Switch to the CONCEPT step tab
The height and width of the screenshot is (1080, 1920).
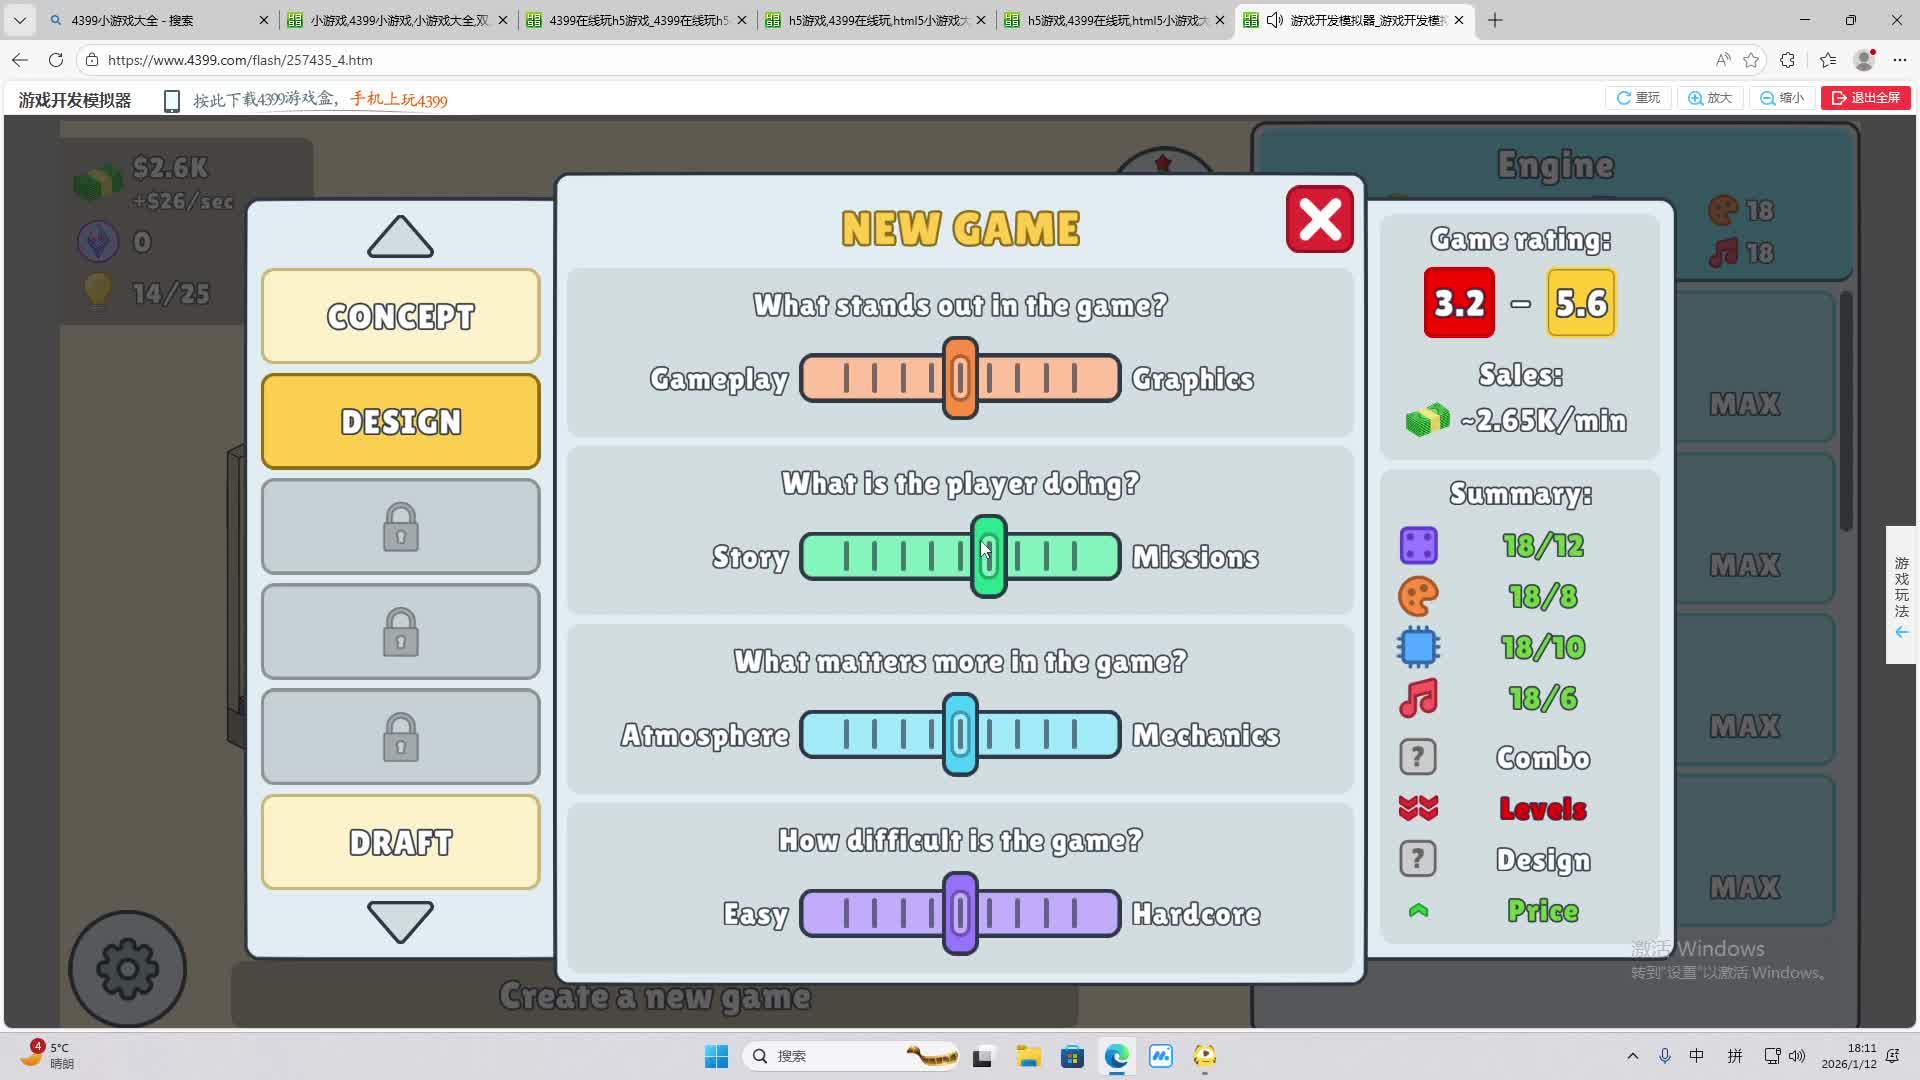click(400, 316)
